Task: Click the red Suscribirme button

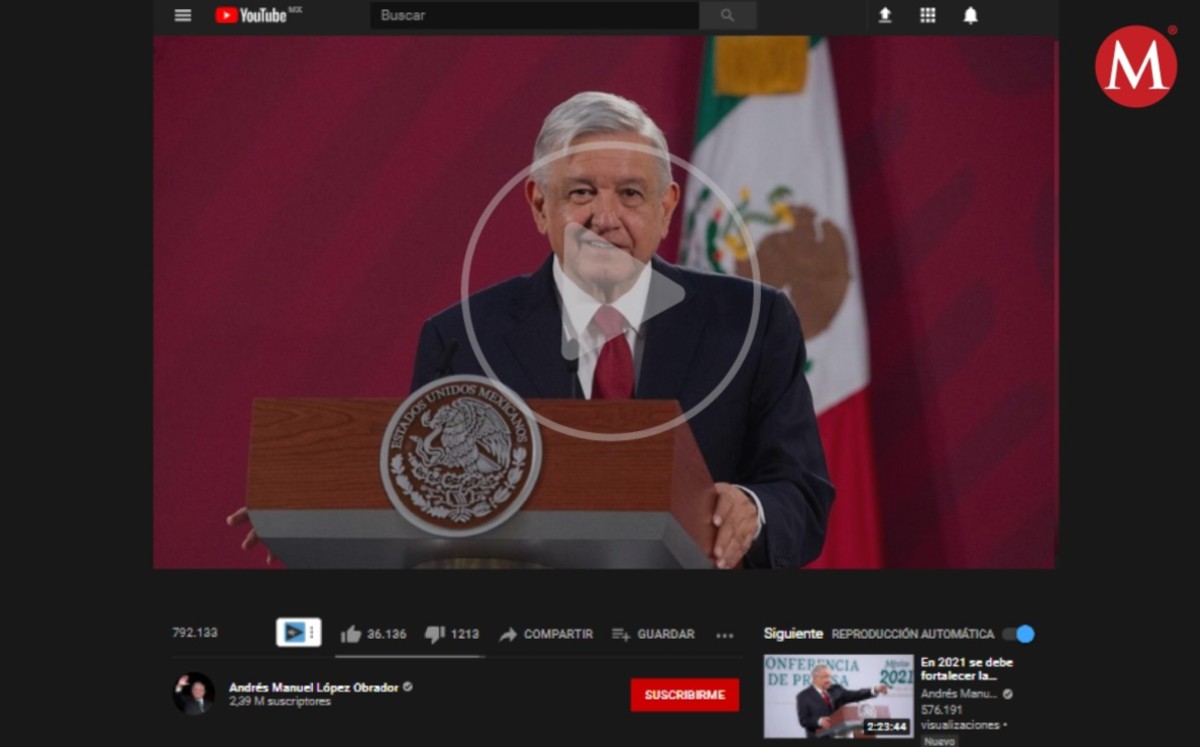Action: click(x=684, y=695)
